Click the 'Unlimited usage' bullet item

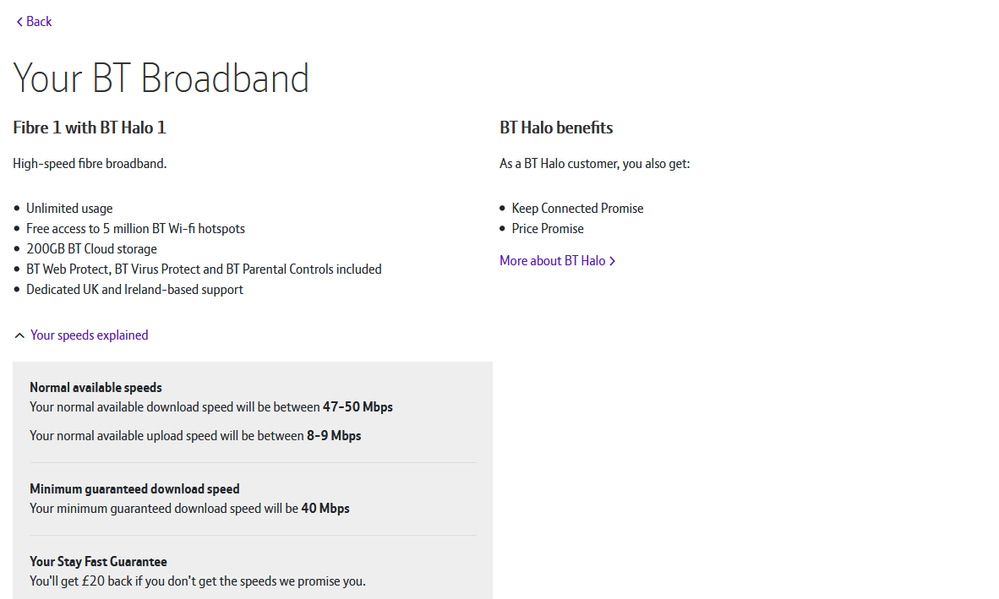(x=69, y=209)
